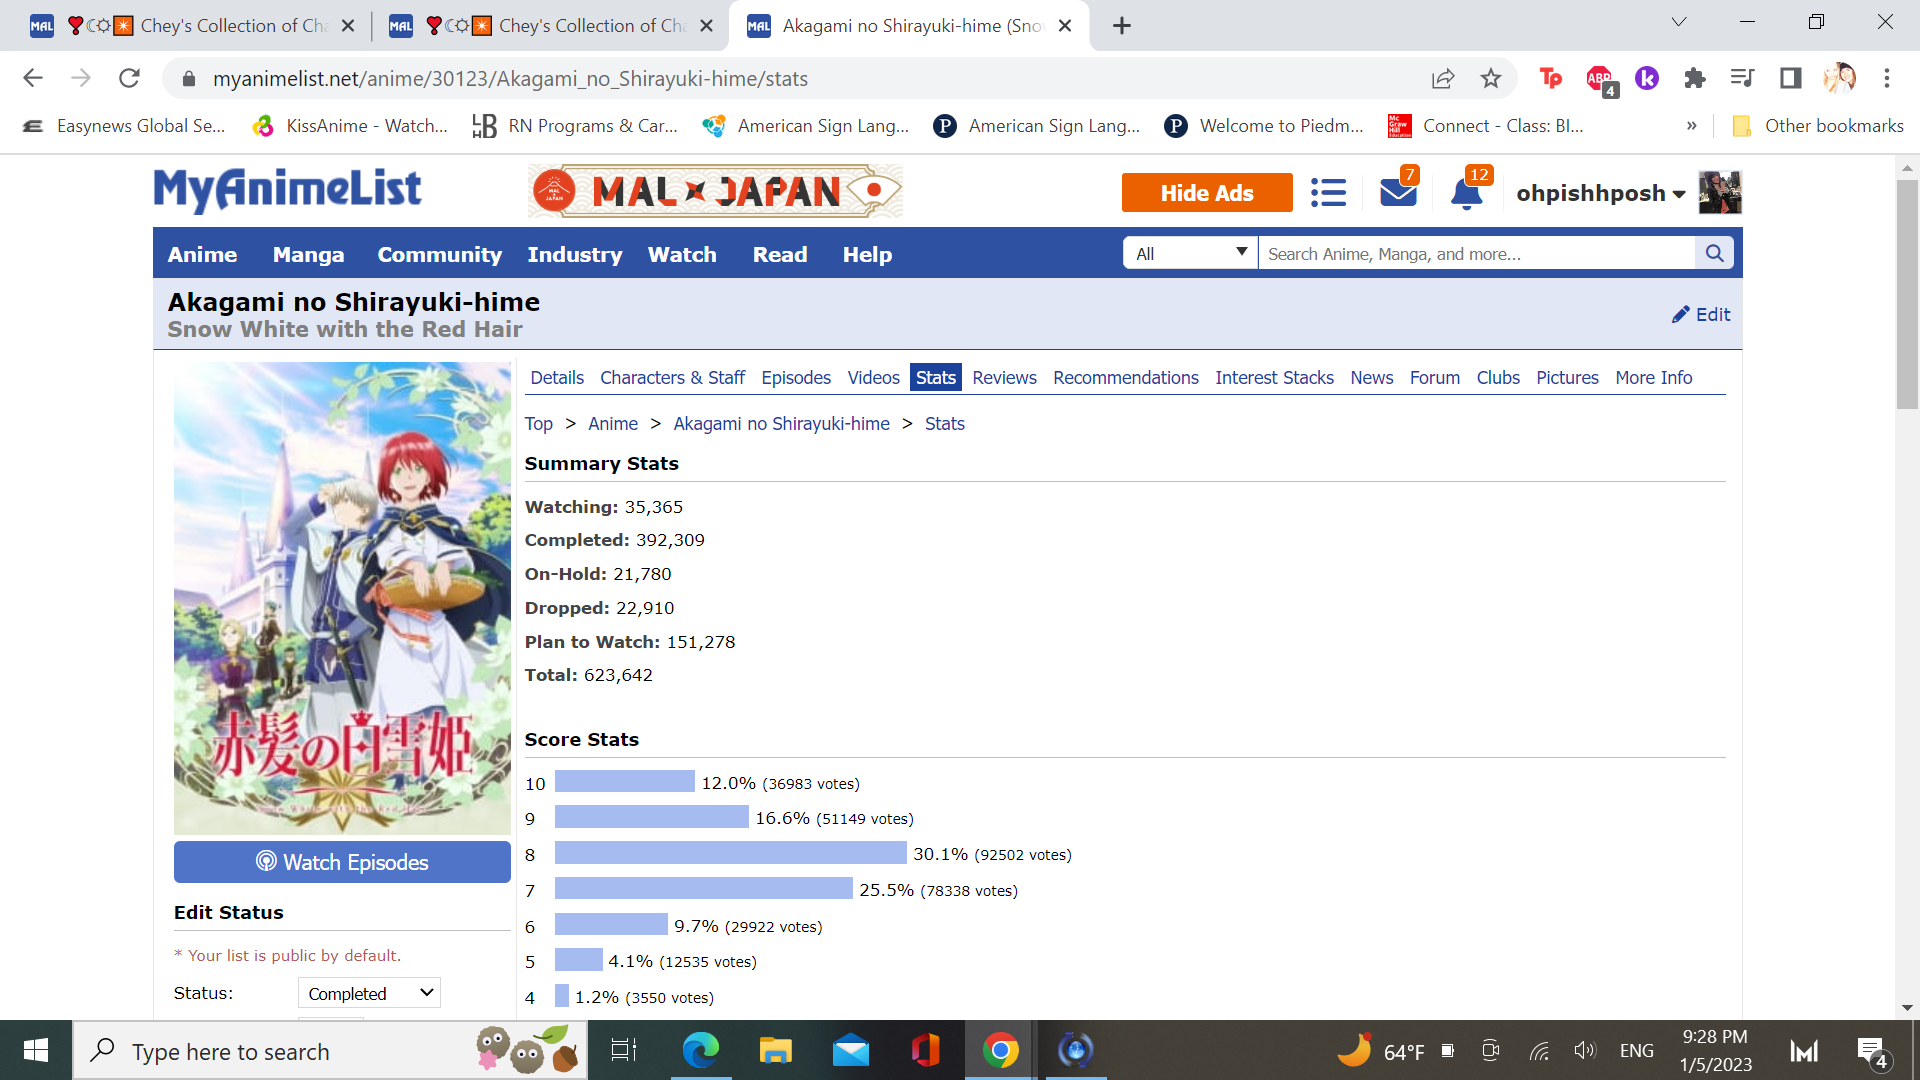Viewport: 1920px width, 1080px height.
Task: Open Microsoft Edge from taskbar
Action: (701, 1050)
